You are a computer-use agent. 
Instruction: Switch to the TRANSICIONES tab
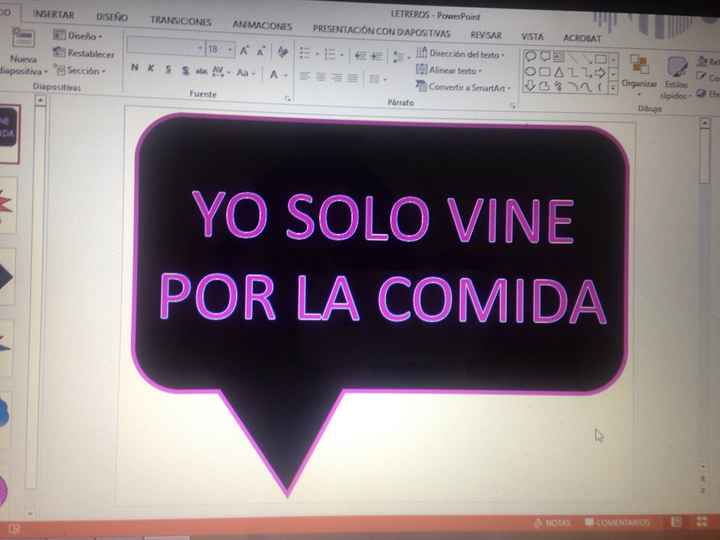click(181, 21)
